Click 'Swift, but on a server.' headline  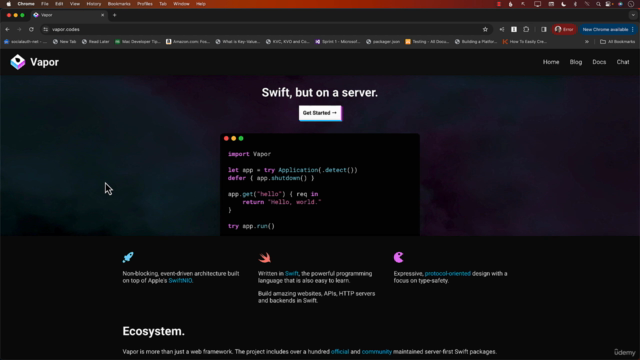(x=320, y=93)
